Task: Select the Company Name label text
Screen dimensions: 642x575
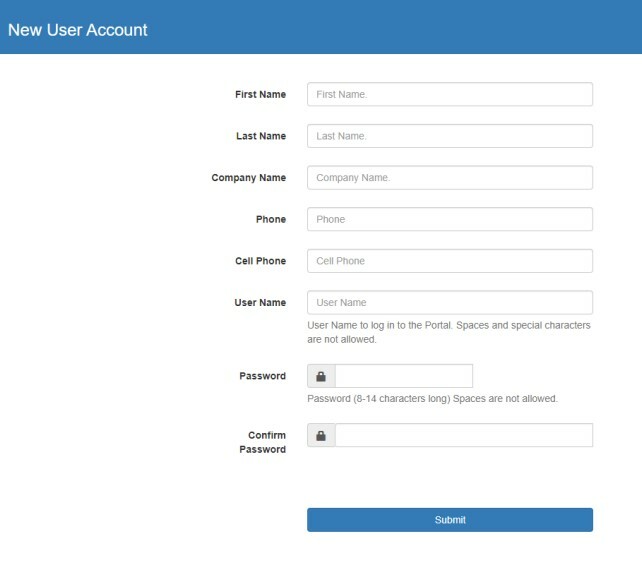Action: pyautogui.click(x=248, y=178)
